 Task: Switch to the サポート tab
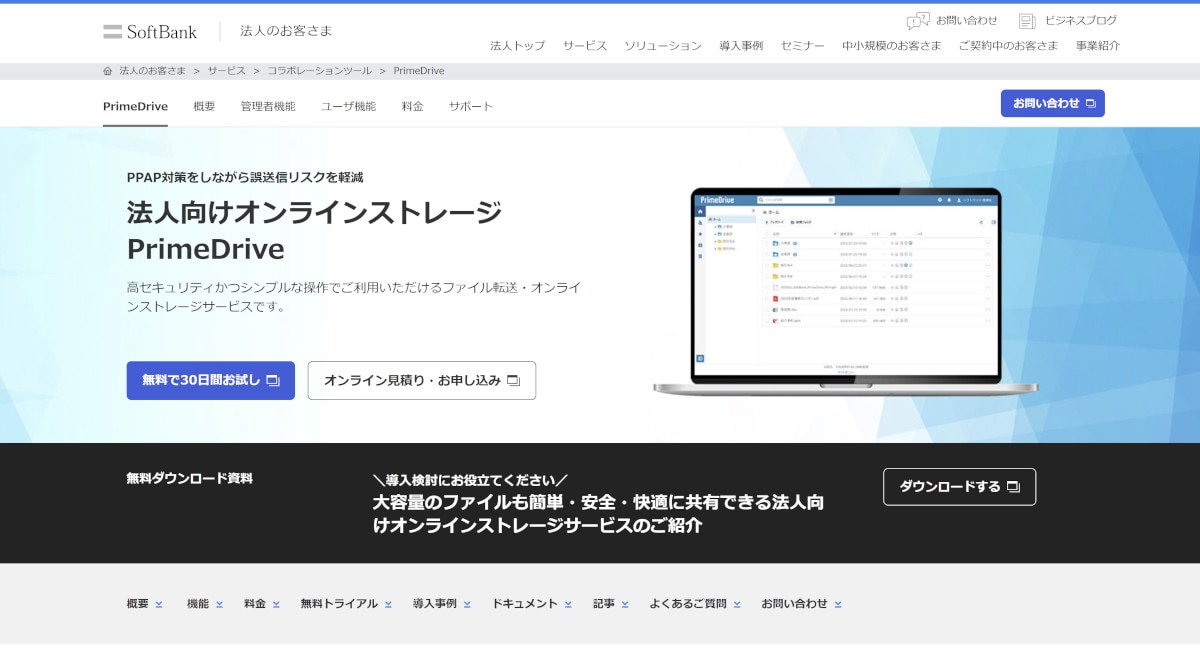(x=471, y=106)
